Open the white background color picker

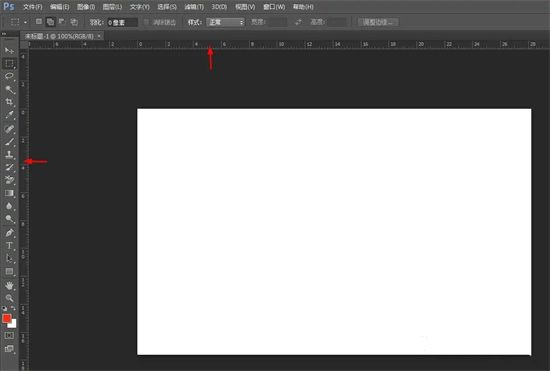tap(13, 324)
